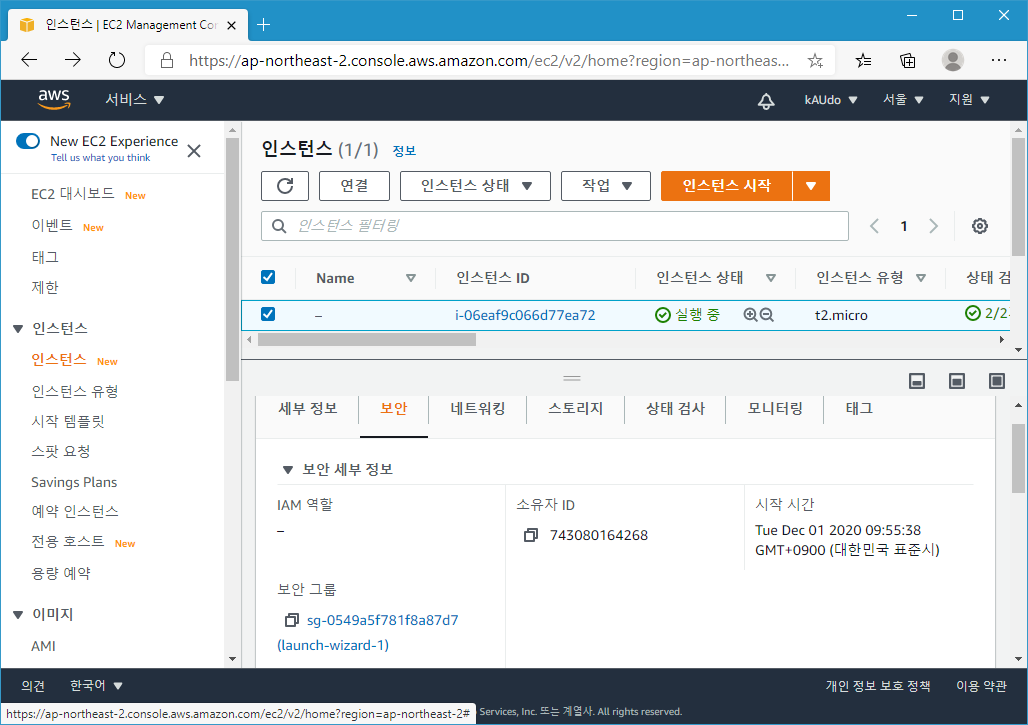1028x725 pixels.
Task: Open a new browser tab
Action: pos(264,25)
